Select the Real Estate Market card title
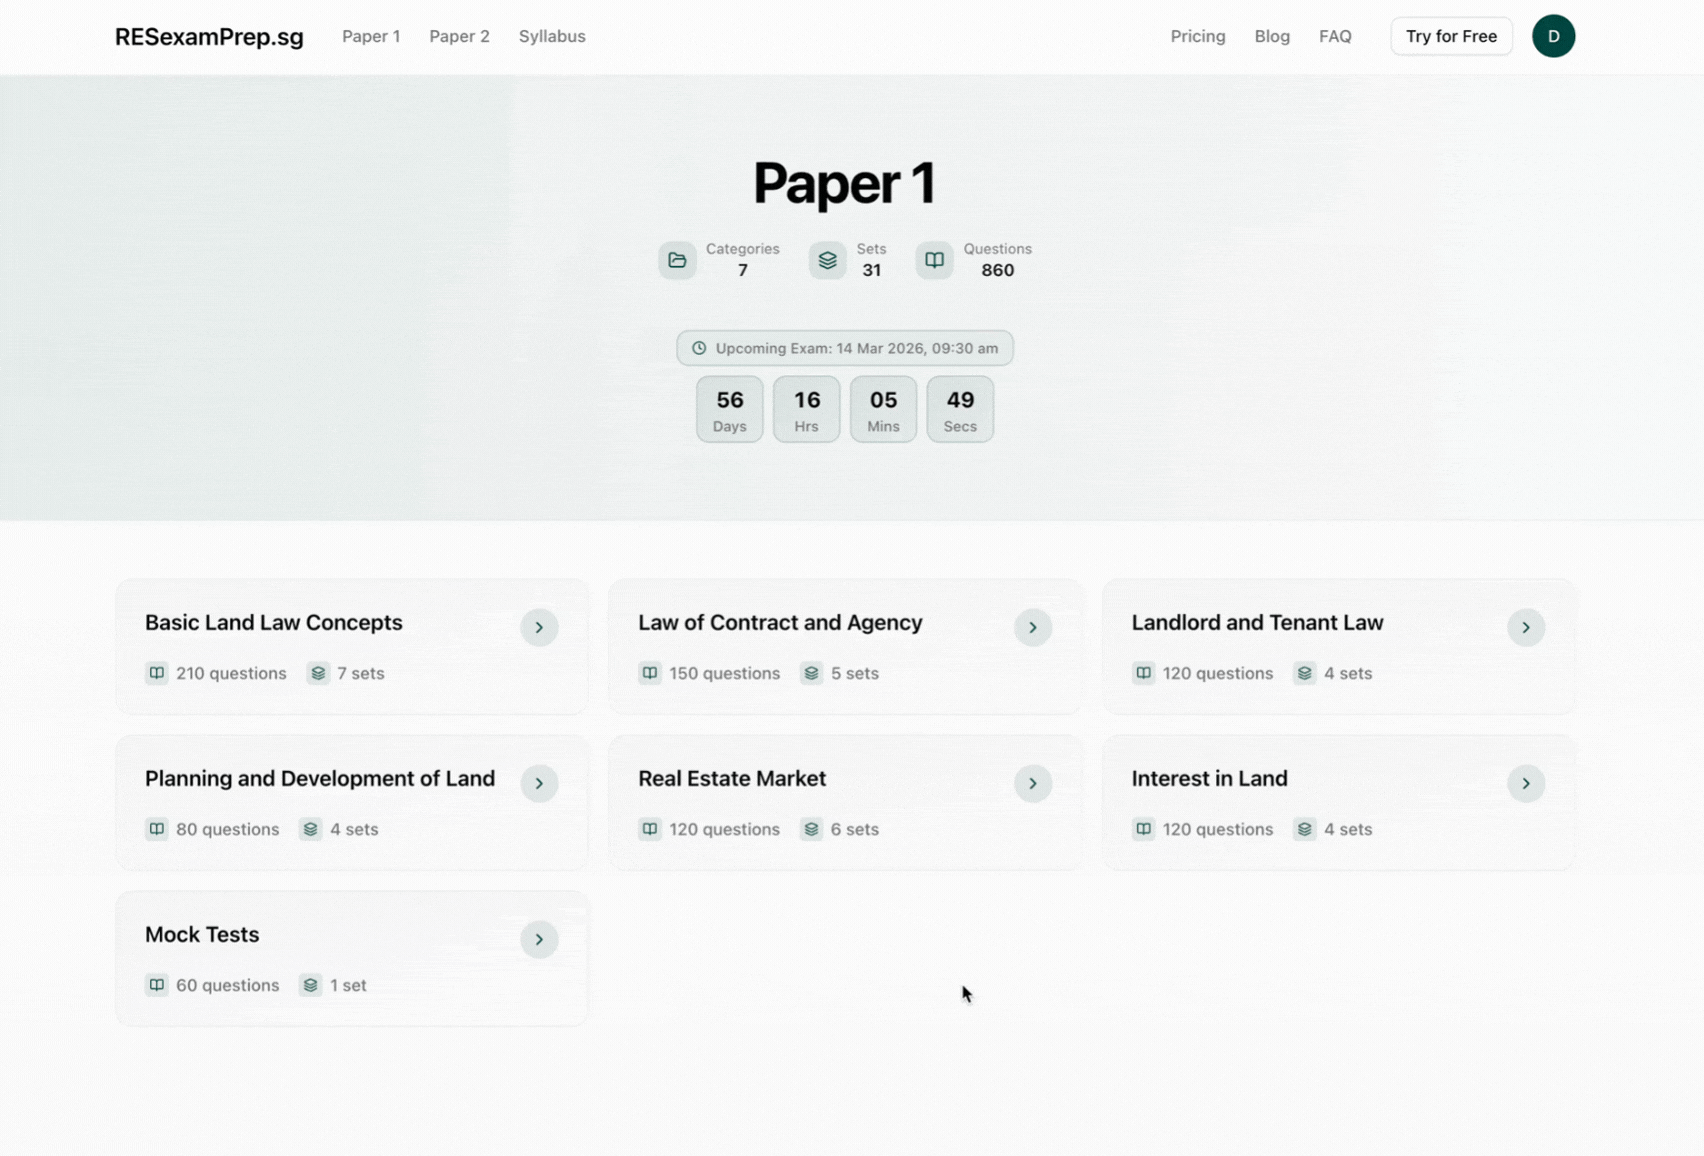Screen dimensions: 1704x1156 [731, 778]
